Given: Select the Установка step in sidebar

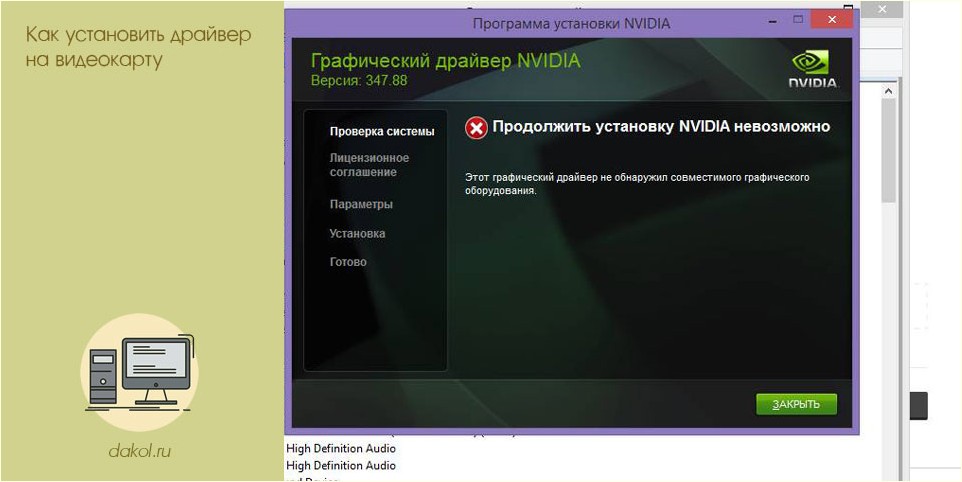Looking at the screenshot, I should [x=357, y=233].
